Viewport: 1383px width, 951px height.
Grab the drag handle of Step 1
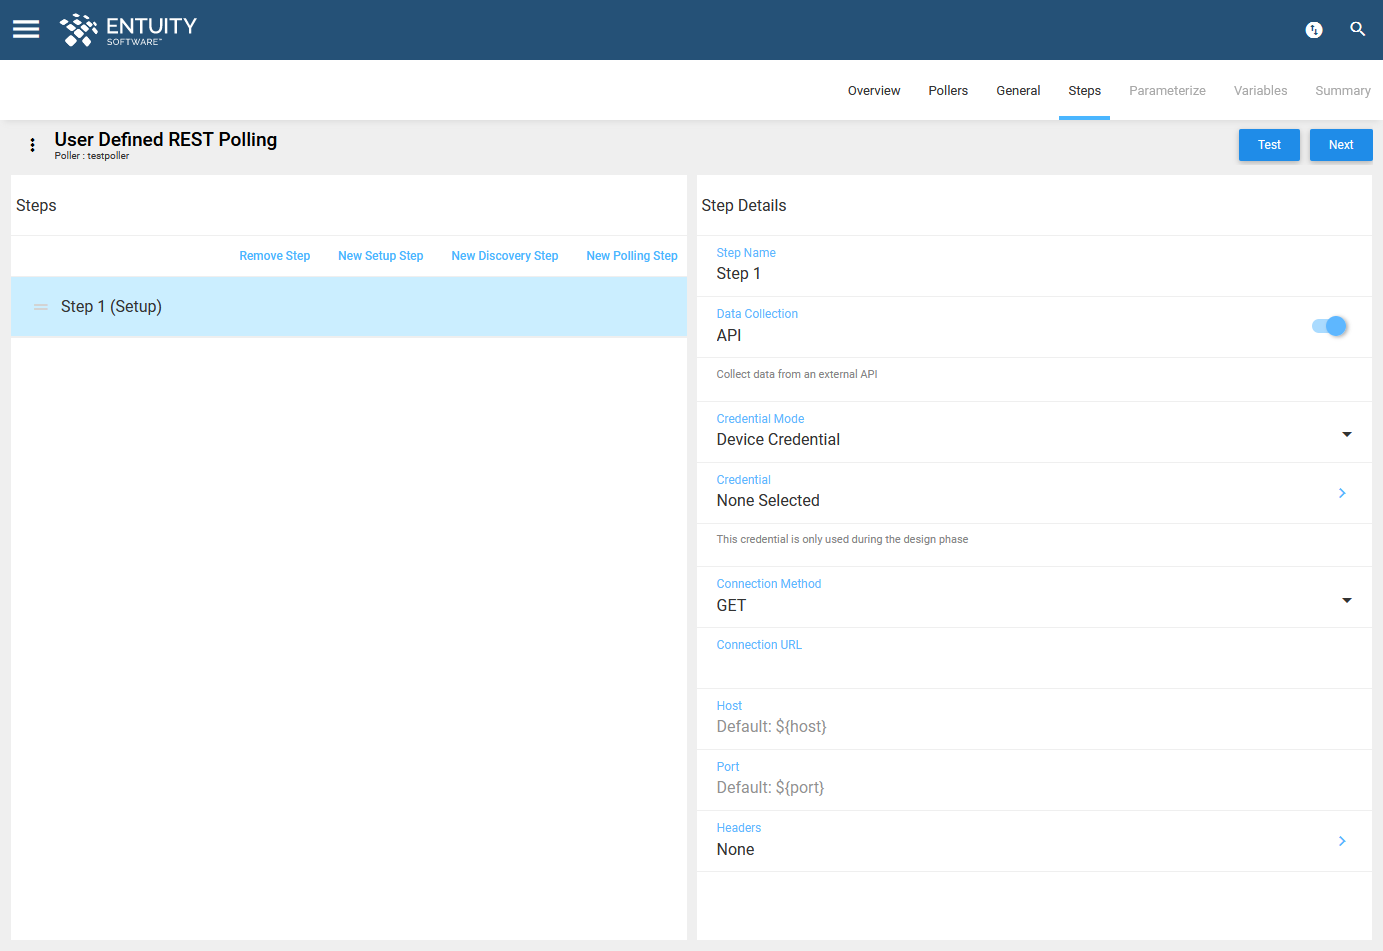pyautogui.click(x=41, y=307)
